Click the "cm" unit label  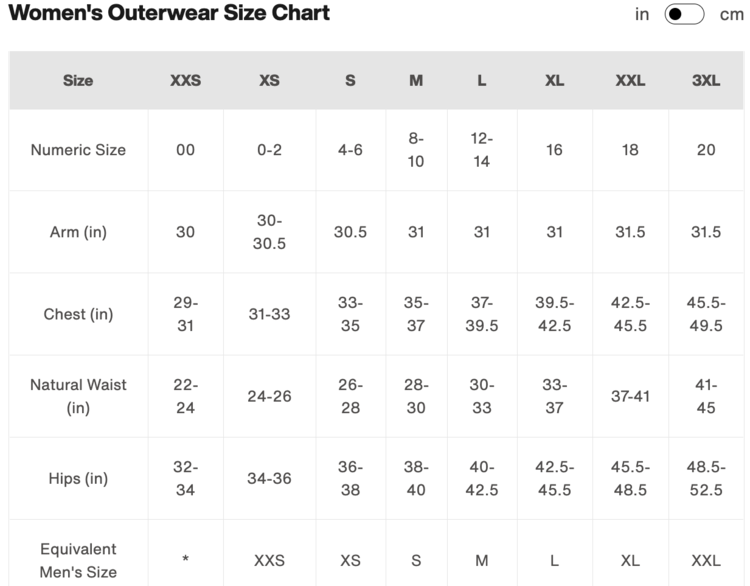[732, 15]
